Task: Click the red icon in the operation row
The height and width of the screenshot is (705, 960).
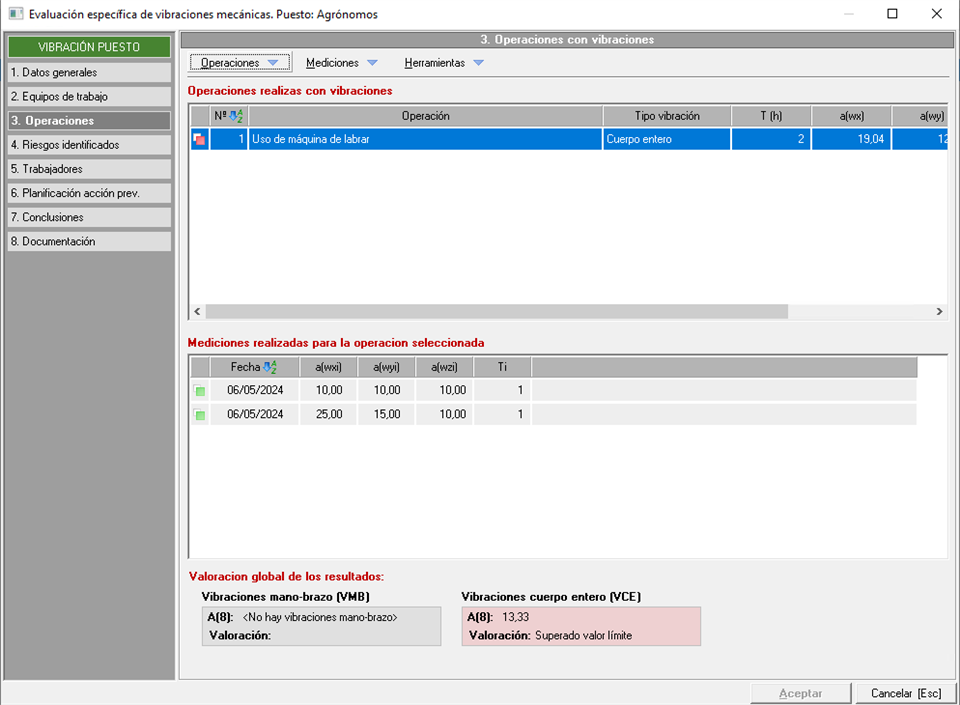Action: [199, 140]
